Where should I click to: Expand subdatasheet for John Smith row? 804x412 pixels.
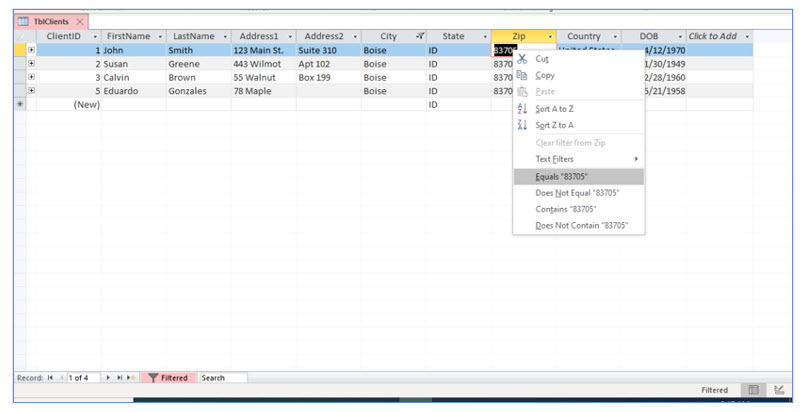click(31, 50)
